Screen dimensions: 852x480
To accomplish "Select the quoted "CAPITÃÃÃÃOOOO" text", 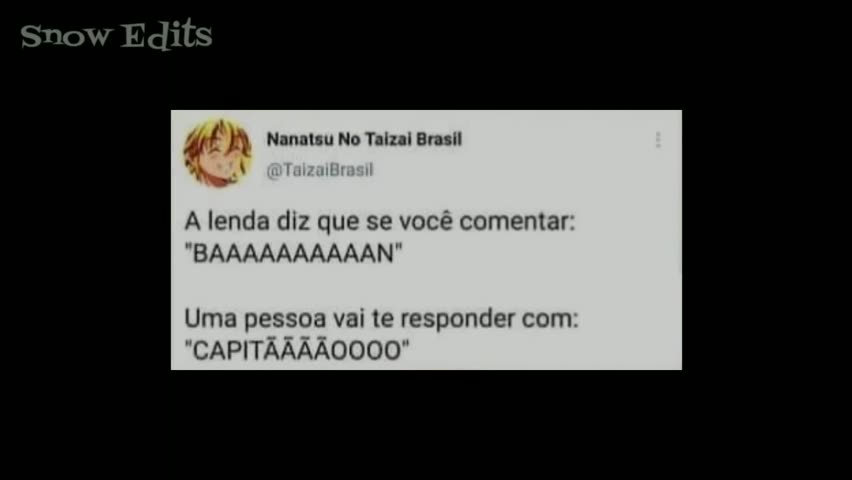I will coord(297,351).
